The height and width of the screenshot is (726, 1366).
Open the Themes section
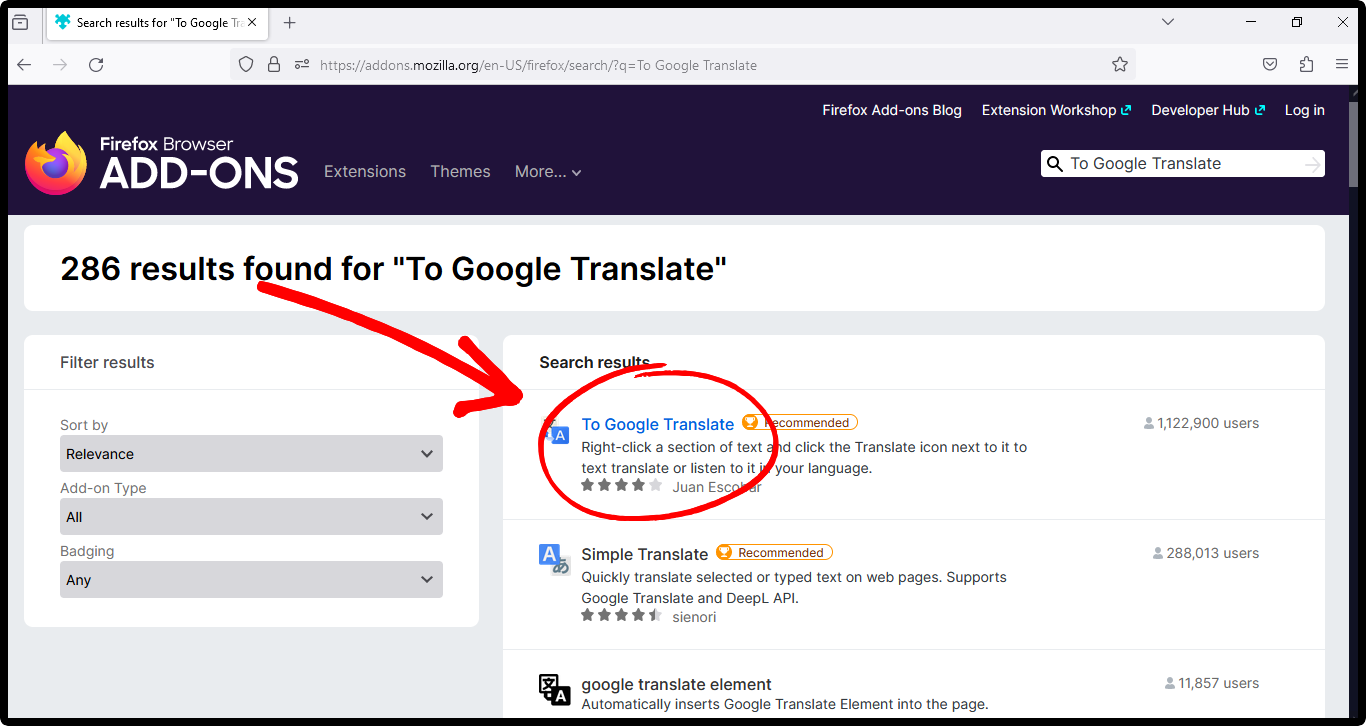click(460, 172)
